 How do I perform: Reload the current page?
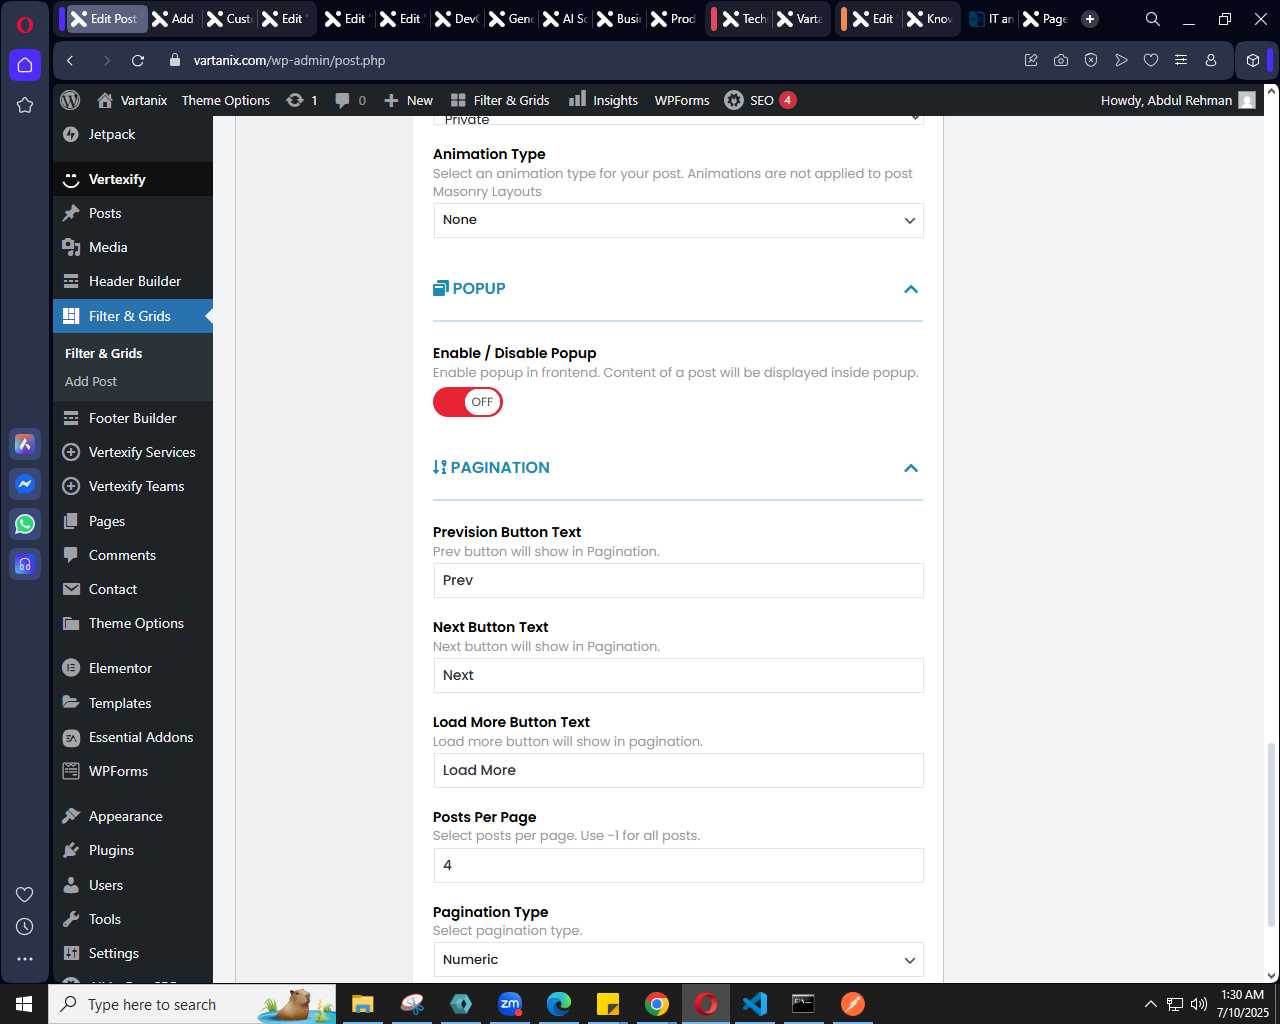point(138,61)
